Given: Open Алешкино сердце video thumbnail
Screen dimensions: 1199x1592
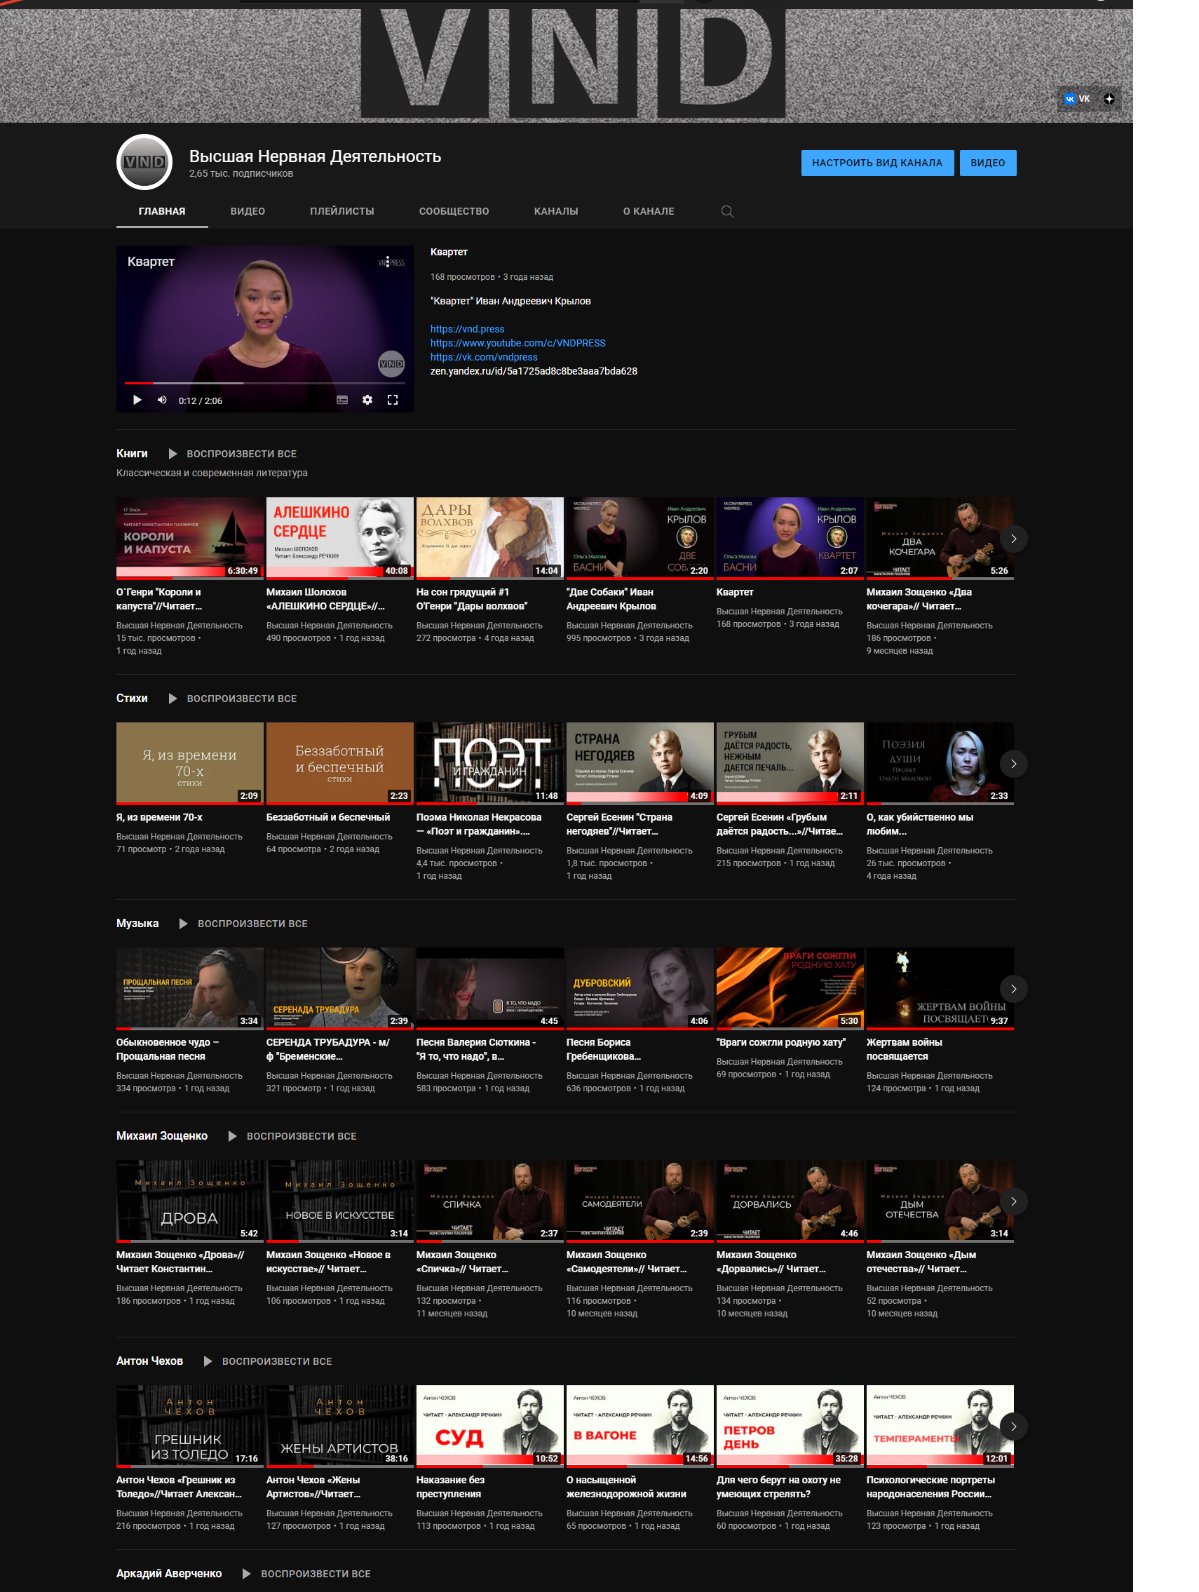Looking at the screenshot, I should (x=340, y=538).
